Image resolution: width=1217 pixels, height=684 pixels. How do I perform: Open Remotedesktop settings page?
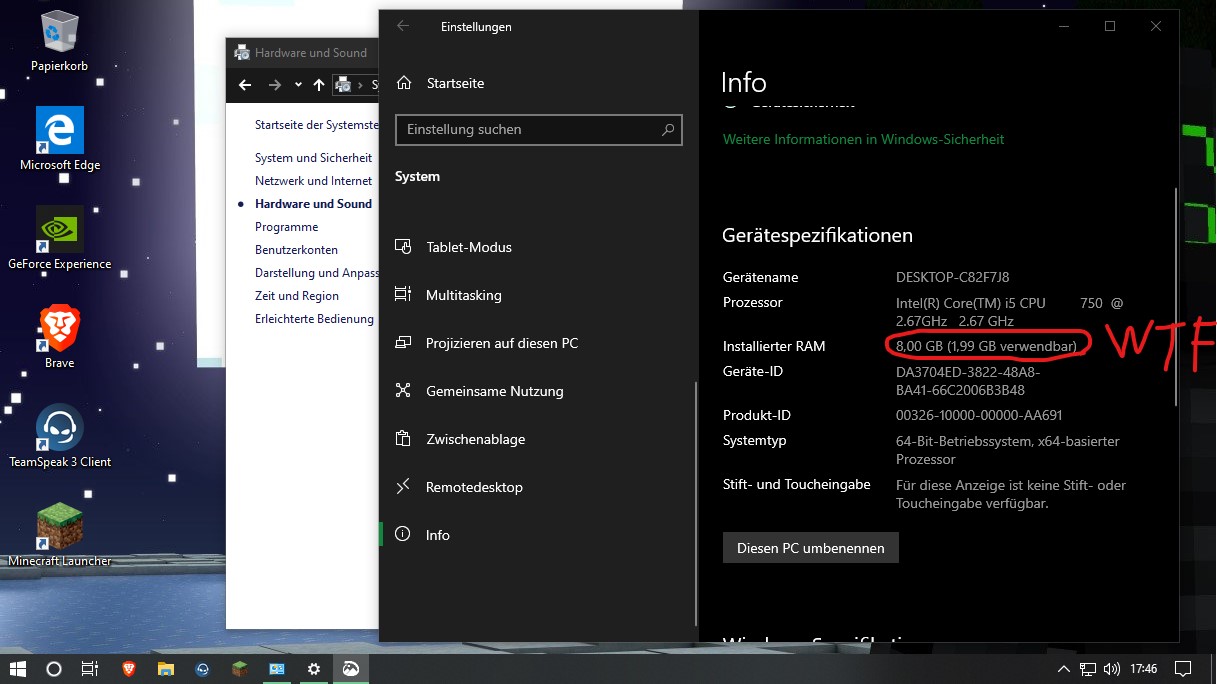(474, 487)
